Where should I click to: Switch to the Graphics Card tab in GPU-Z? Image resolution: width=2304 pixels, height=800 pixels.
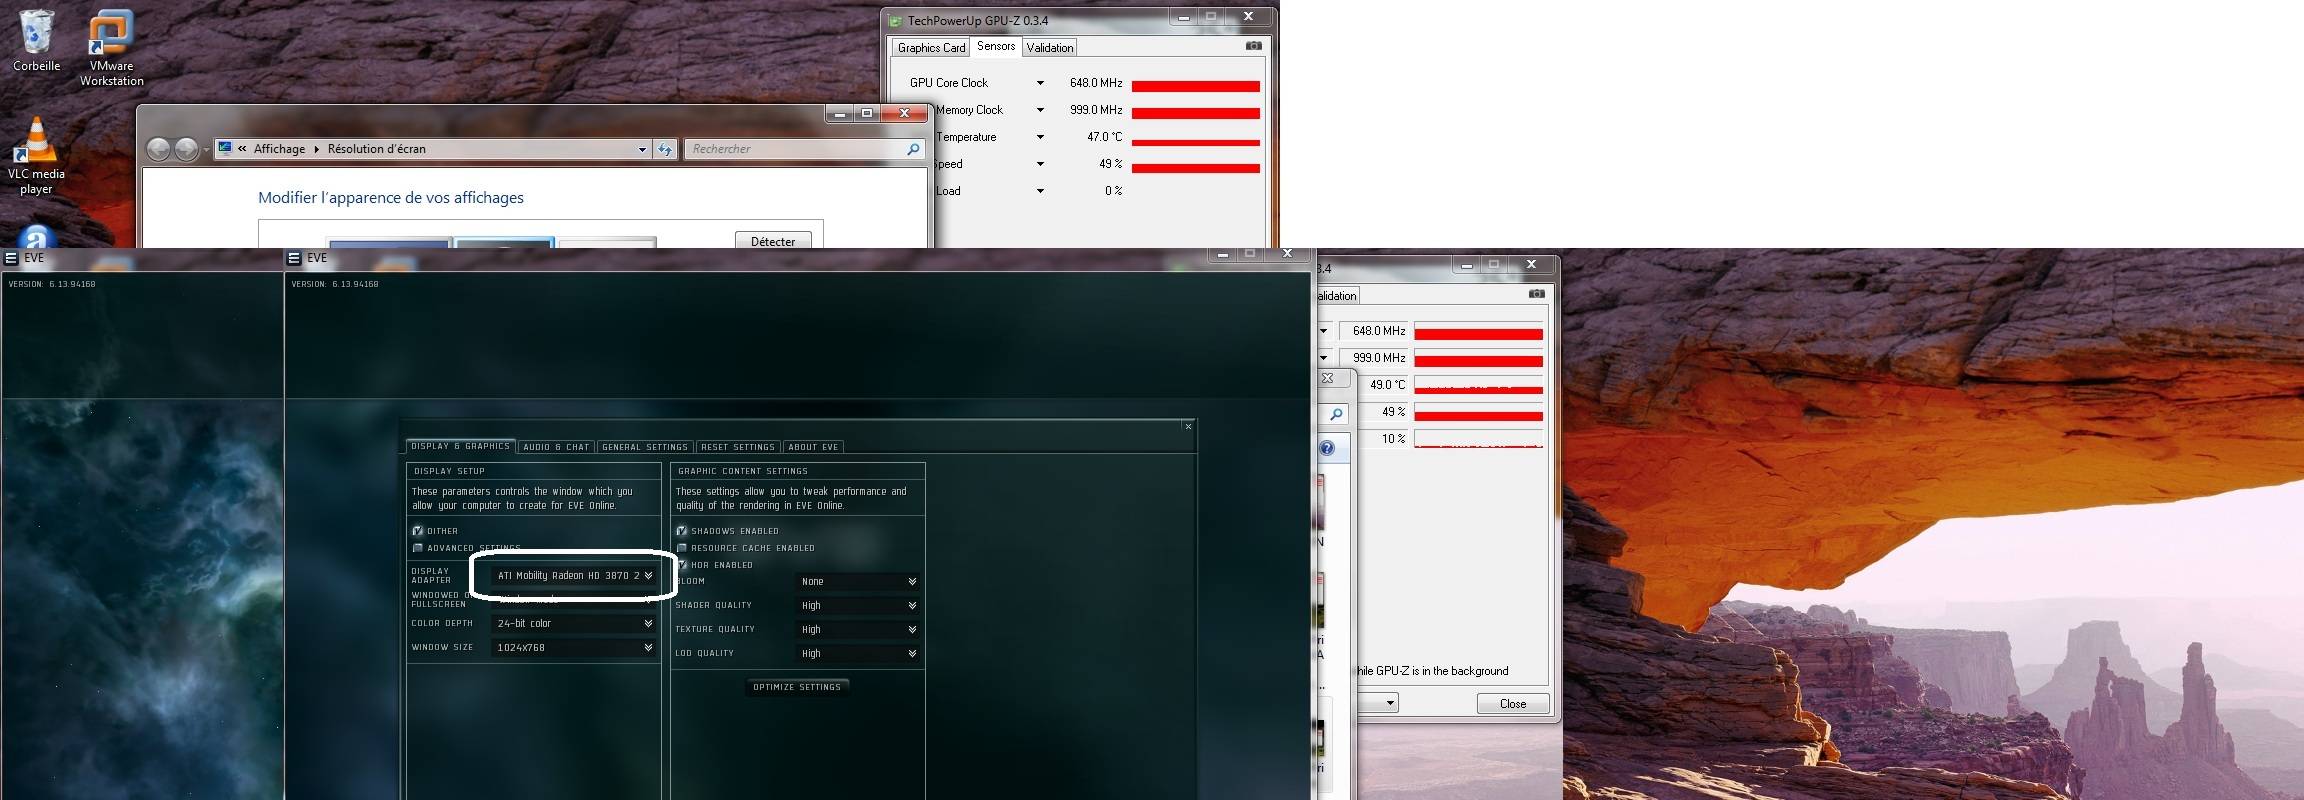(931, 47)
